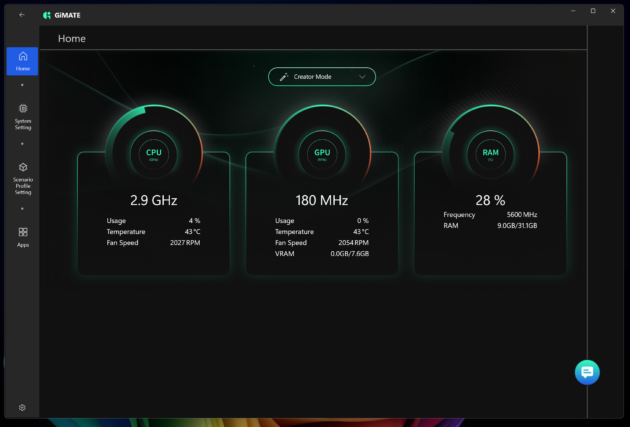Screen dimensions: 630x427
Task: Click the GPU Fan Speed 2054 RPM value
Action: [x=354, y=243]
